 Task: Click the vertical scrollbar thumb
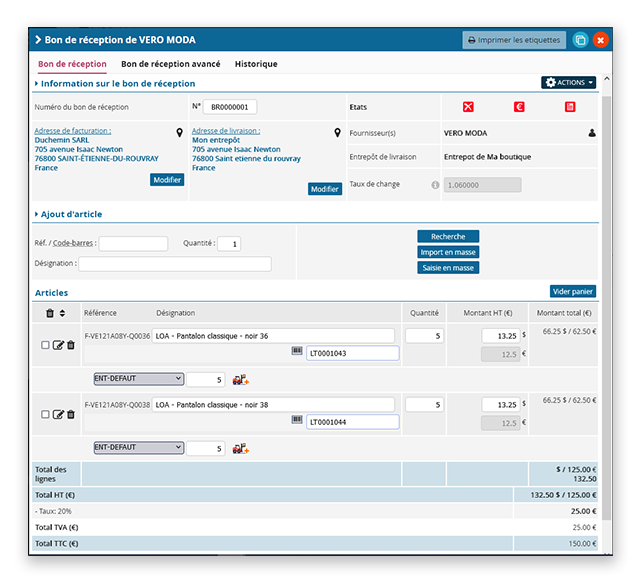coord(607,309)
